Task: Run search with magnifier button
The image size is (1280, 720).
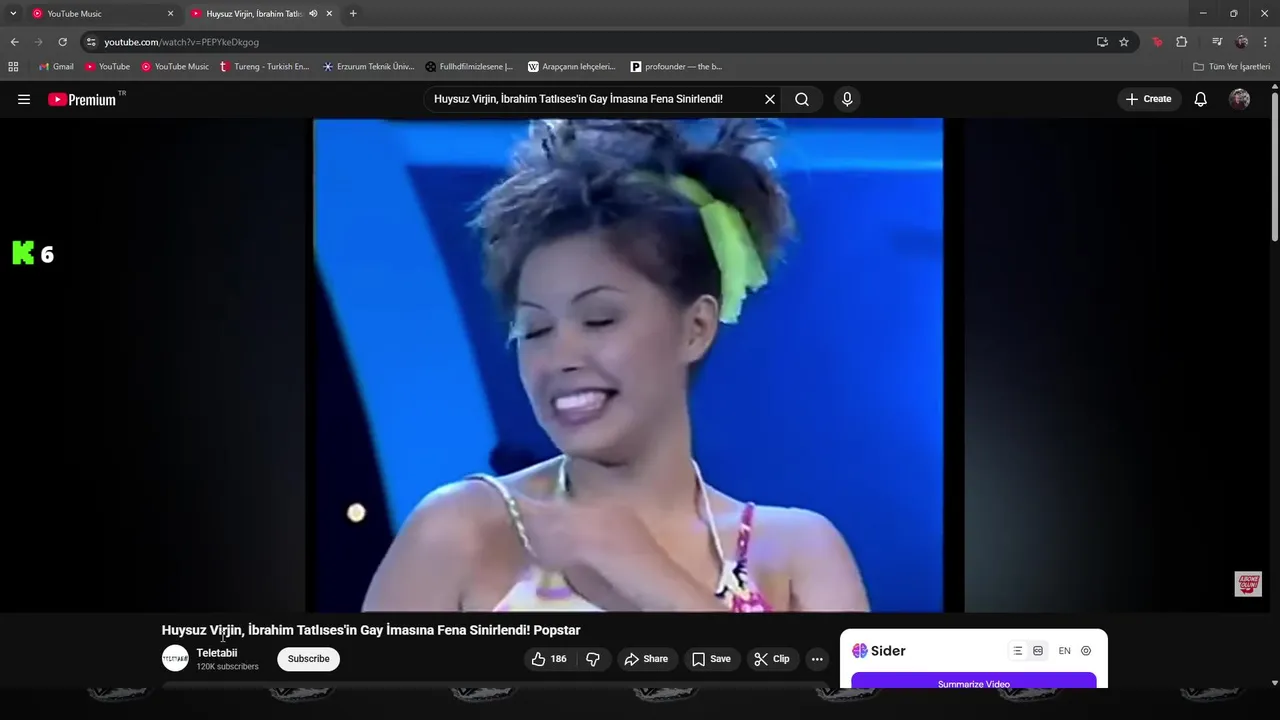Action: click(802, 99)
